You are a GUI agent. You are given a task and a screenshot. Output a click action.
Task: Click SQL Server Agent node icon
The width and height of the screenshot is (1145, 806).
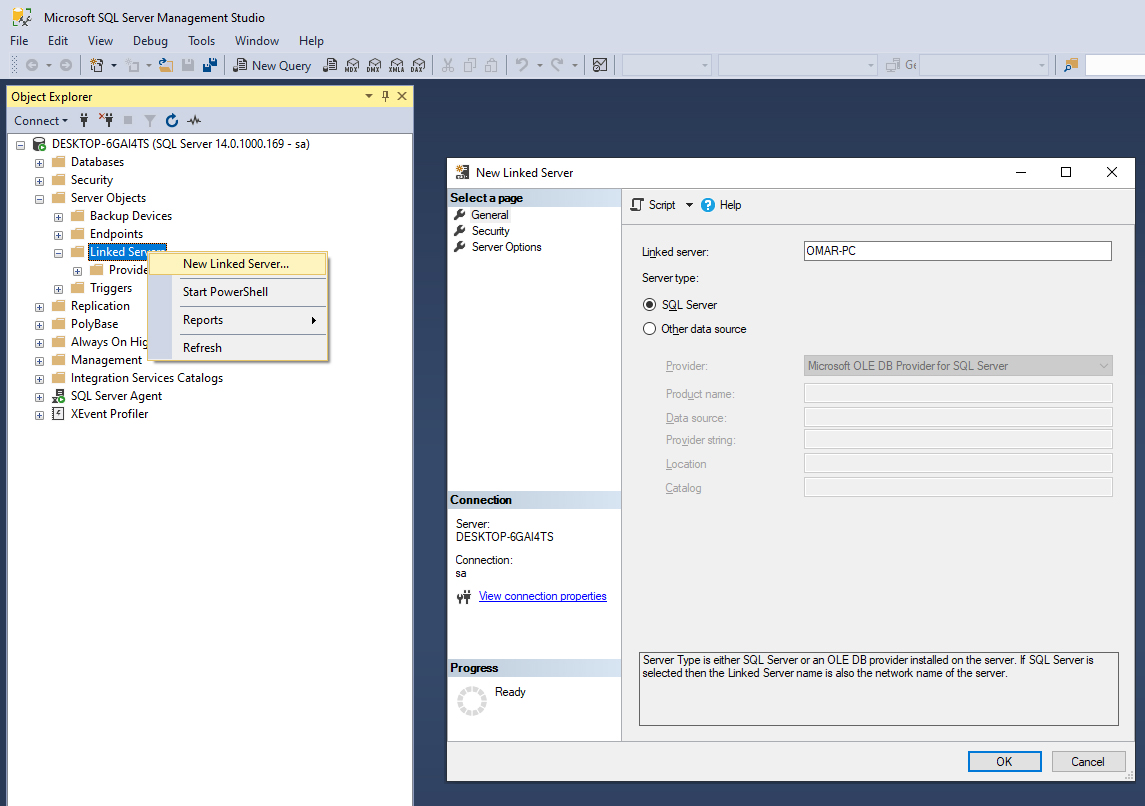(x=58, y=396)
